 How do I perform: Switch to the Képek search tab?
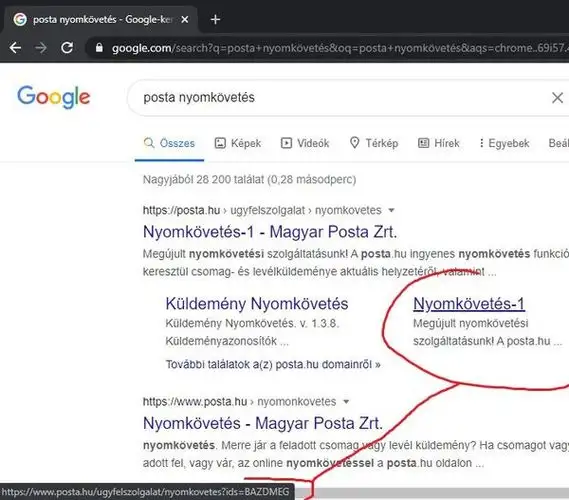tap(238, 143)
